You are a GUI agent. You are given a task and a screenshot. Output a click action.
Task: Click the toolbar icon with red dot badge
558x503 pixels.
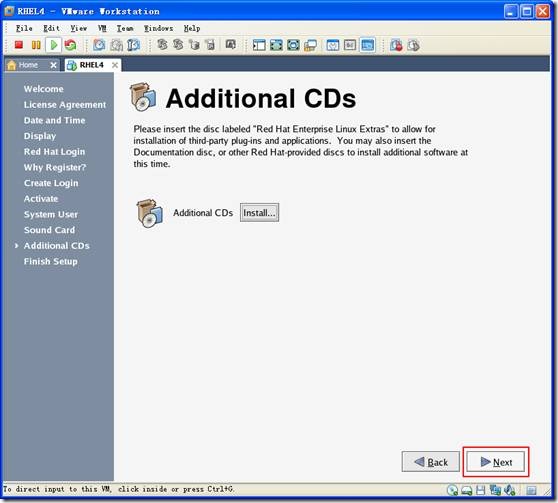coord(396,45)
